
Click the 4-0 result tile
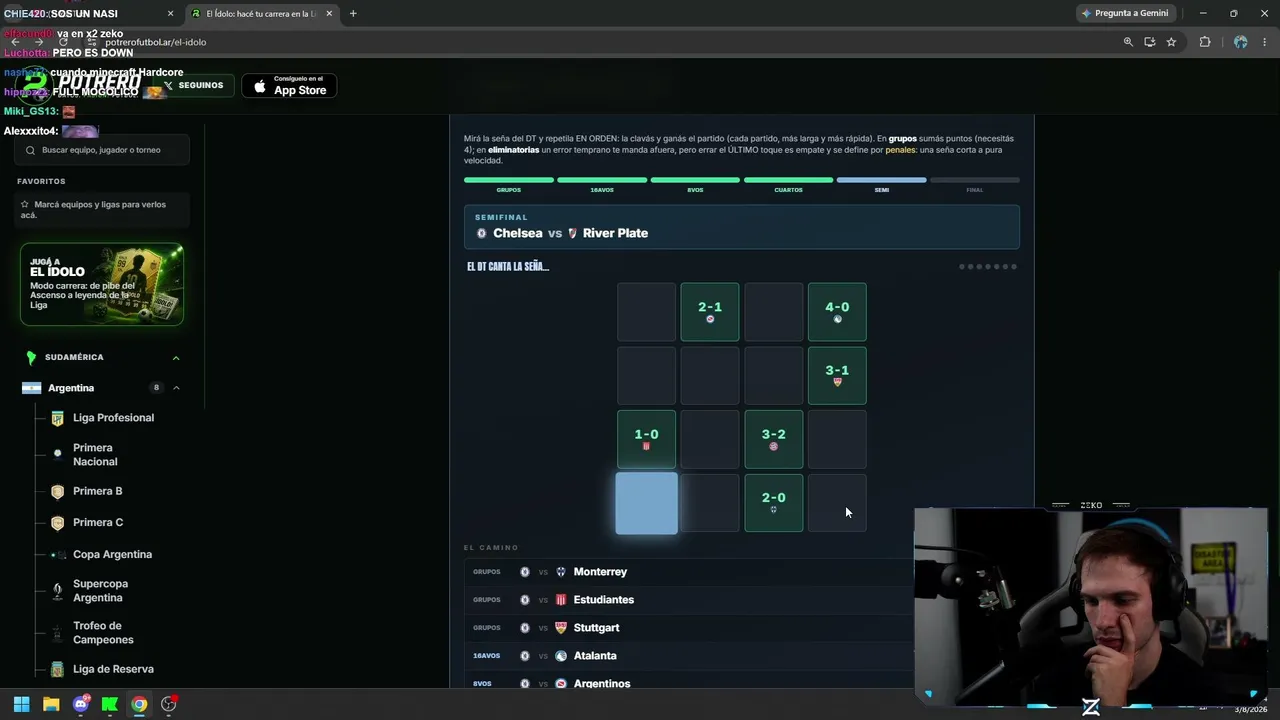pyautogui.click(x=837, y=312)
